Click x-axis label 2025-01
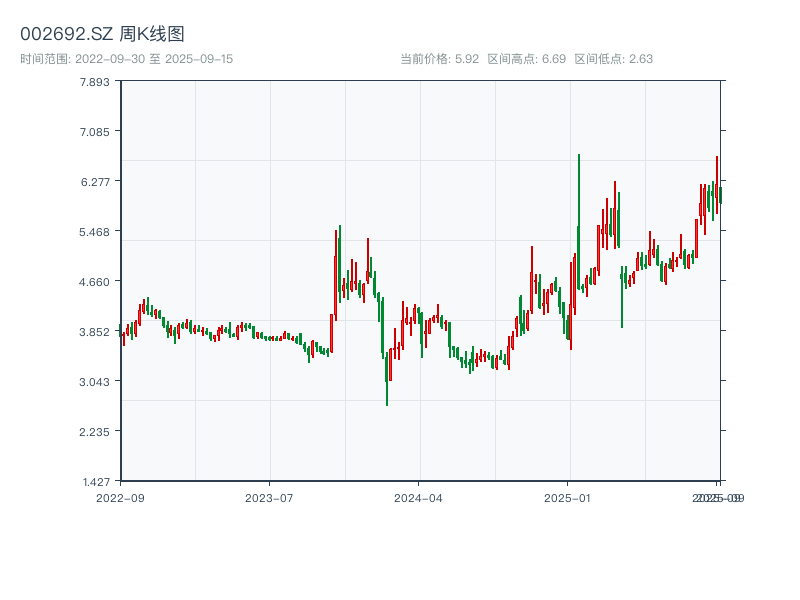The width and height of the screenshot is (800, 600). (567, 498)
